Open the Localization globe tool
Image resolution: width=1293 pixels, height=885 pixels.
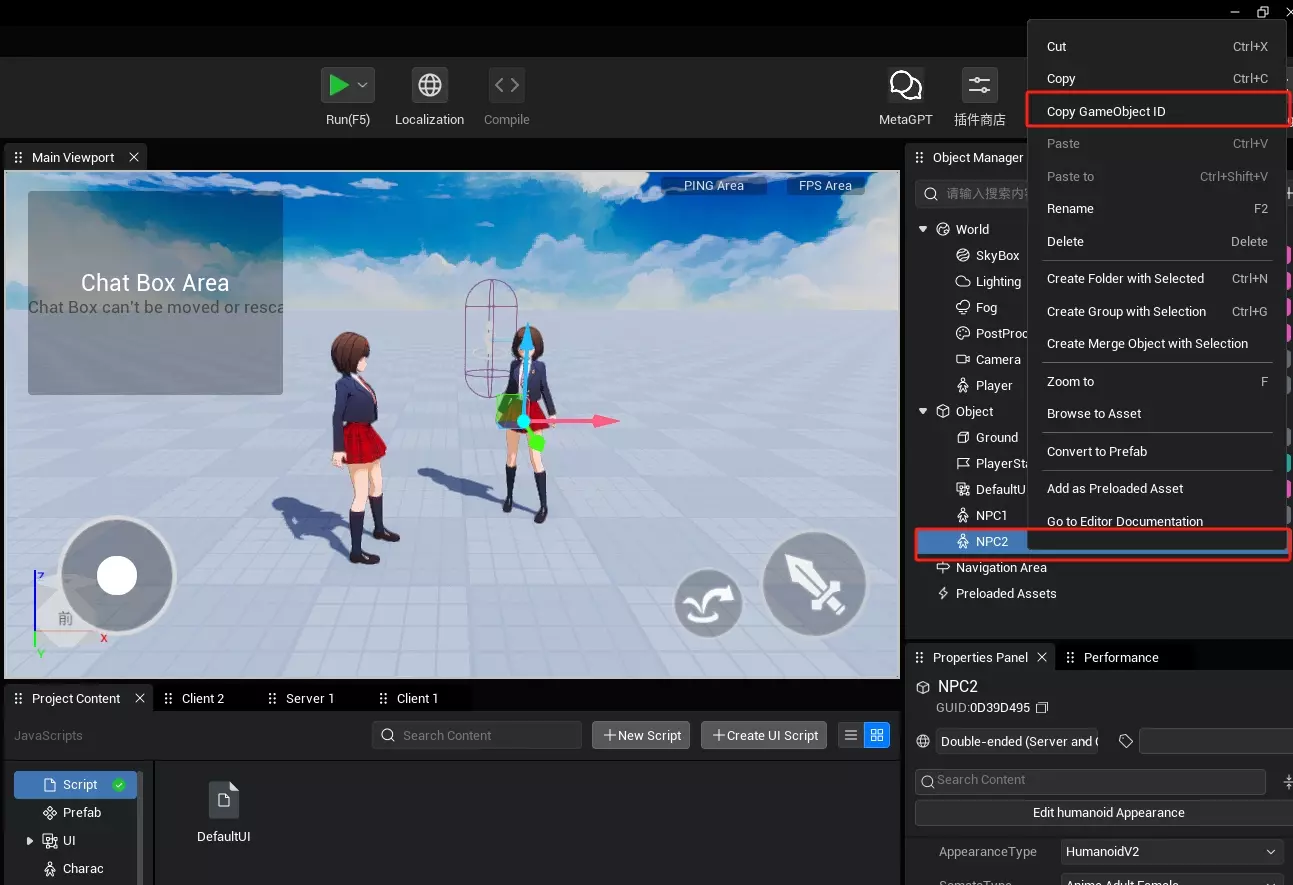(430, 85)
